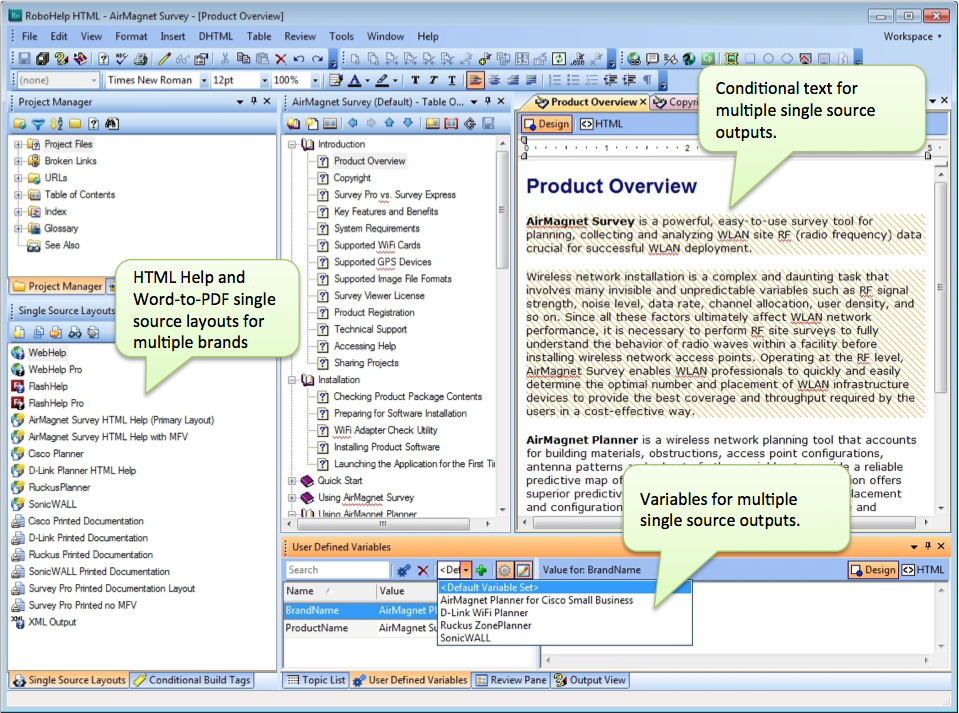The width and height of the screenshot is (959, 713).
Task: Toggle Bold formatting button
Action: [415, 80]
